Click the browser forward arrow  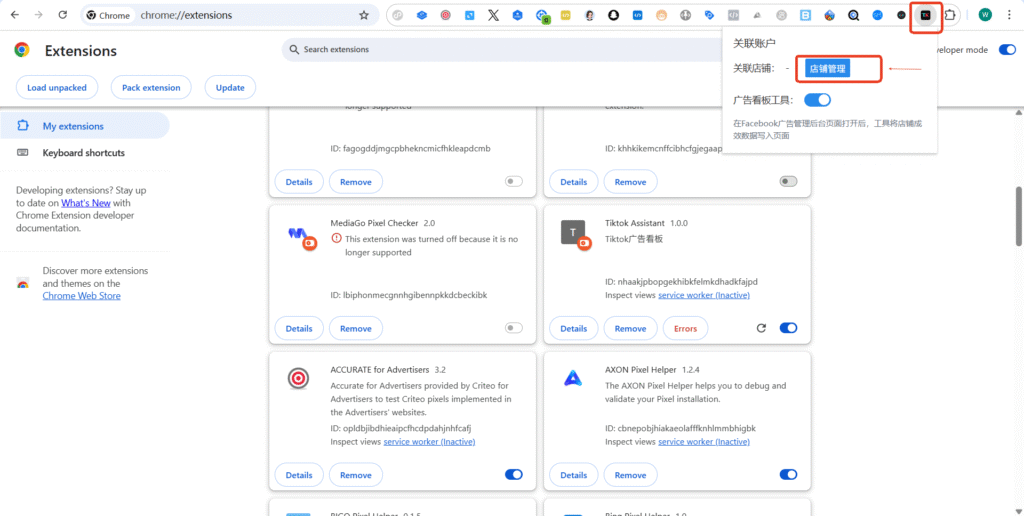point(39,15)
